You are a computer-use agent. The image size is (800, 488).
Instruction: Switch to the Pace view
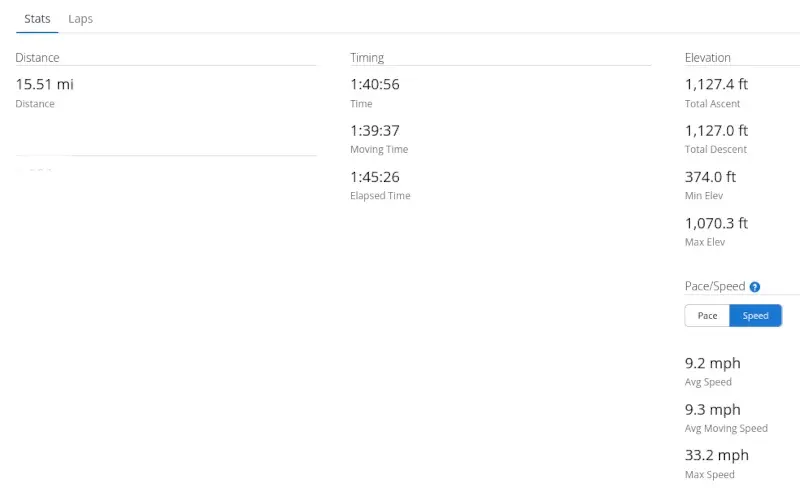pos(707,315)
